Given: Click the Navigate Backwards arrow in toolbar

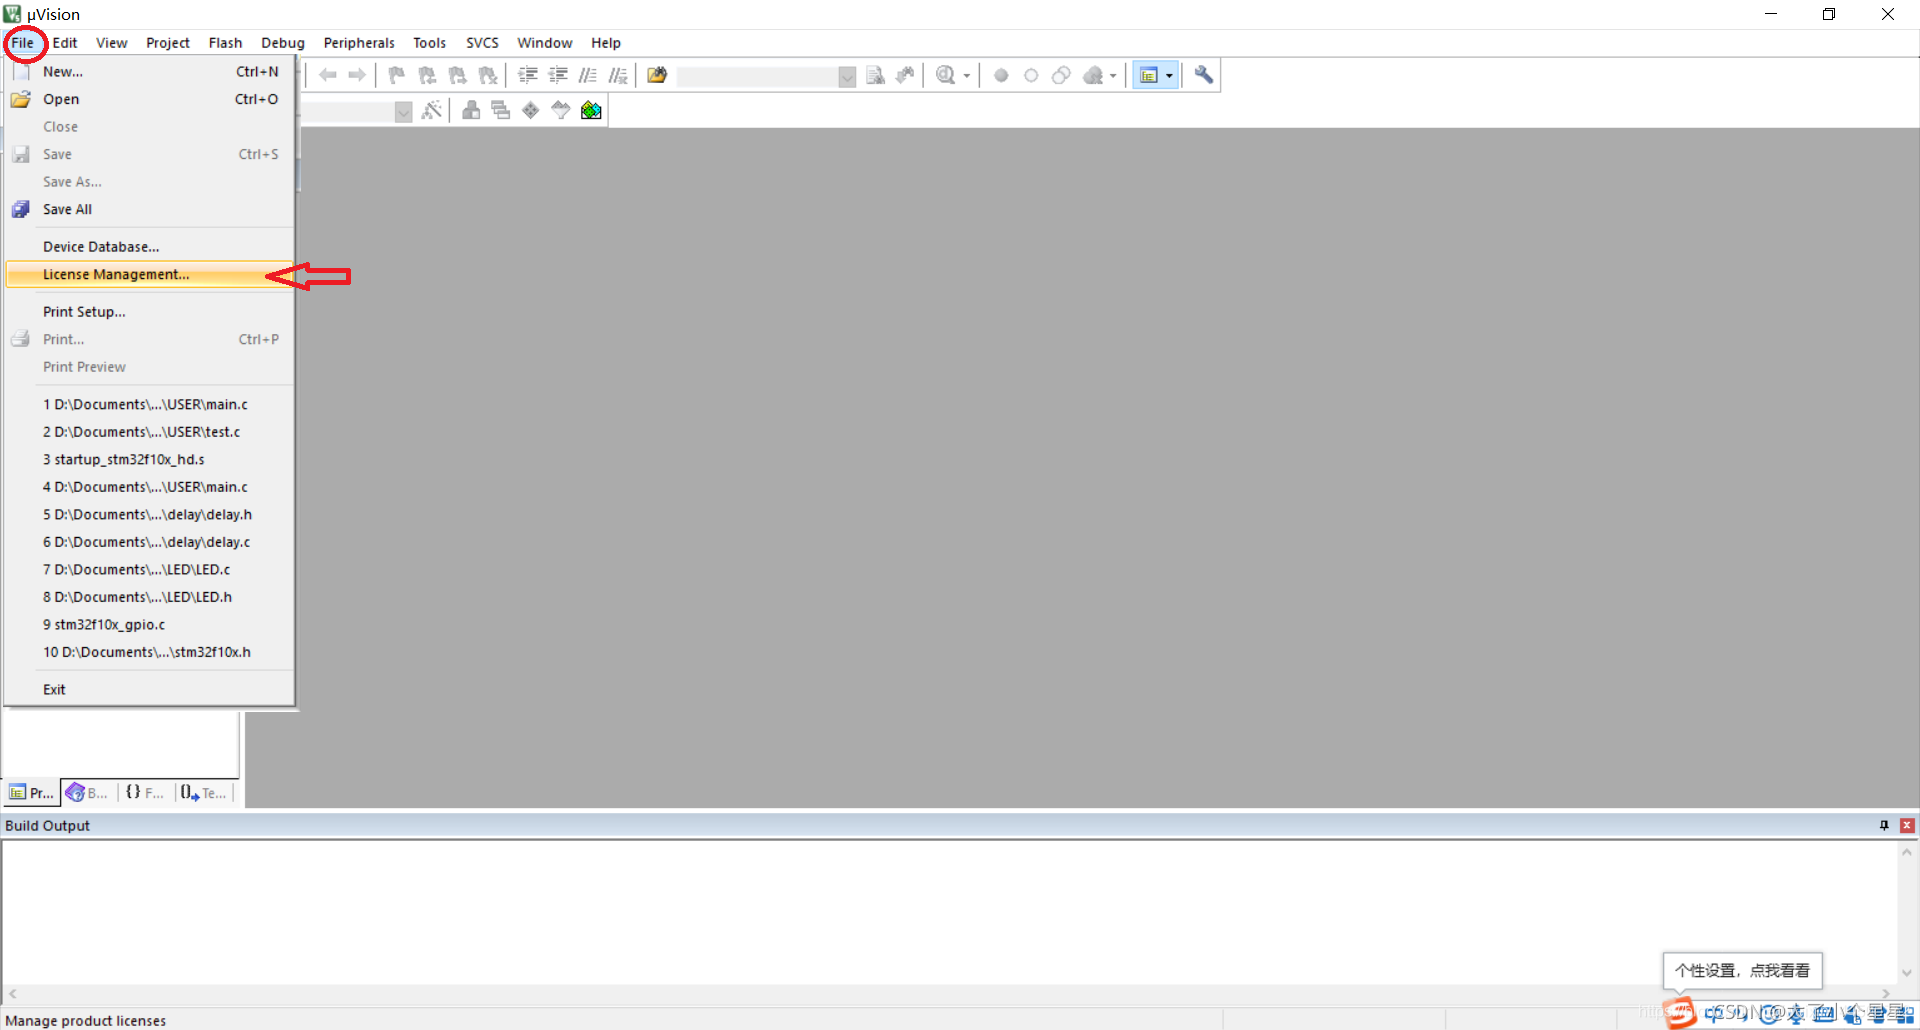Looking at the screenshot, I should pos(327,75).
